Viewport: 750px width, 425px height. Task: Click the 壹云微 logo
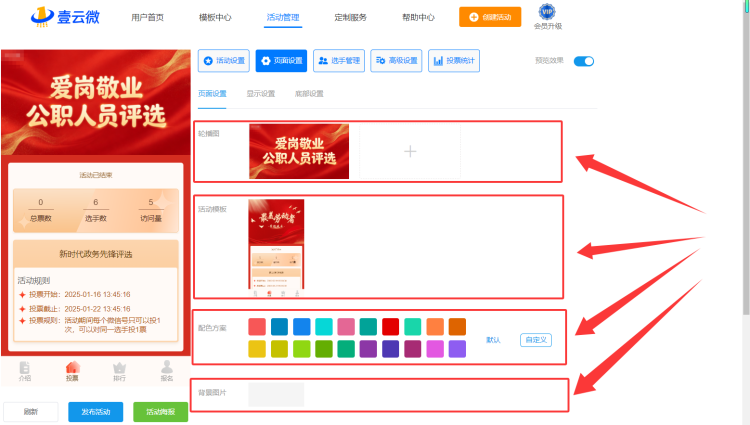(65, 17)
